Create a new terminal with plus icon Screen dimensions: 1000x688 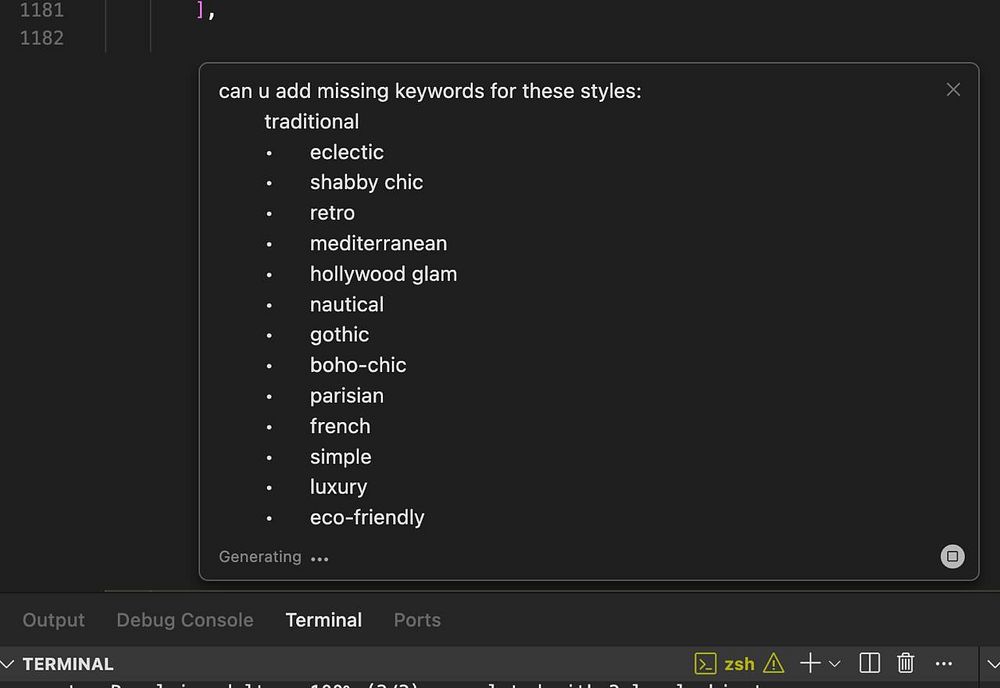tap(810, 663)
